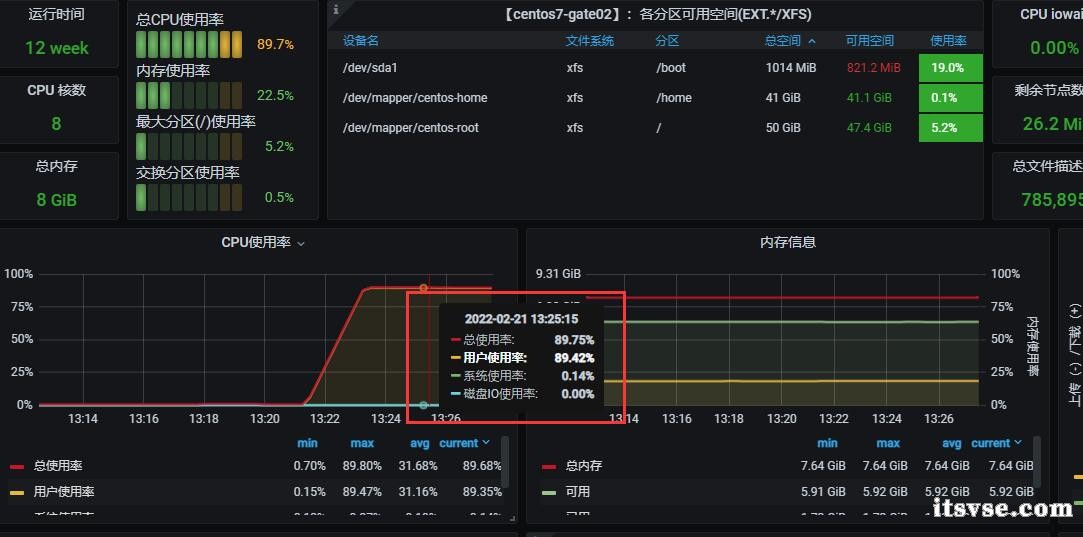Click the 89.35% current value of 用户使用率
1083x537 pixels.
coord(482,491)
